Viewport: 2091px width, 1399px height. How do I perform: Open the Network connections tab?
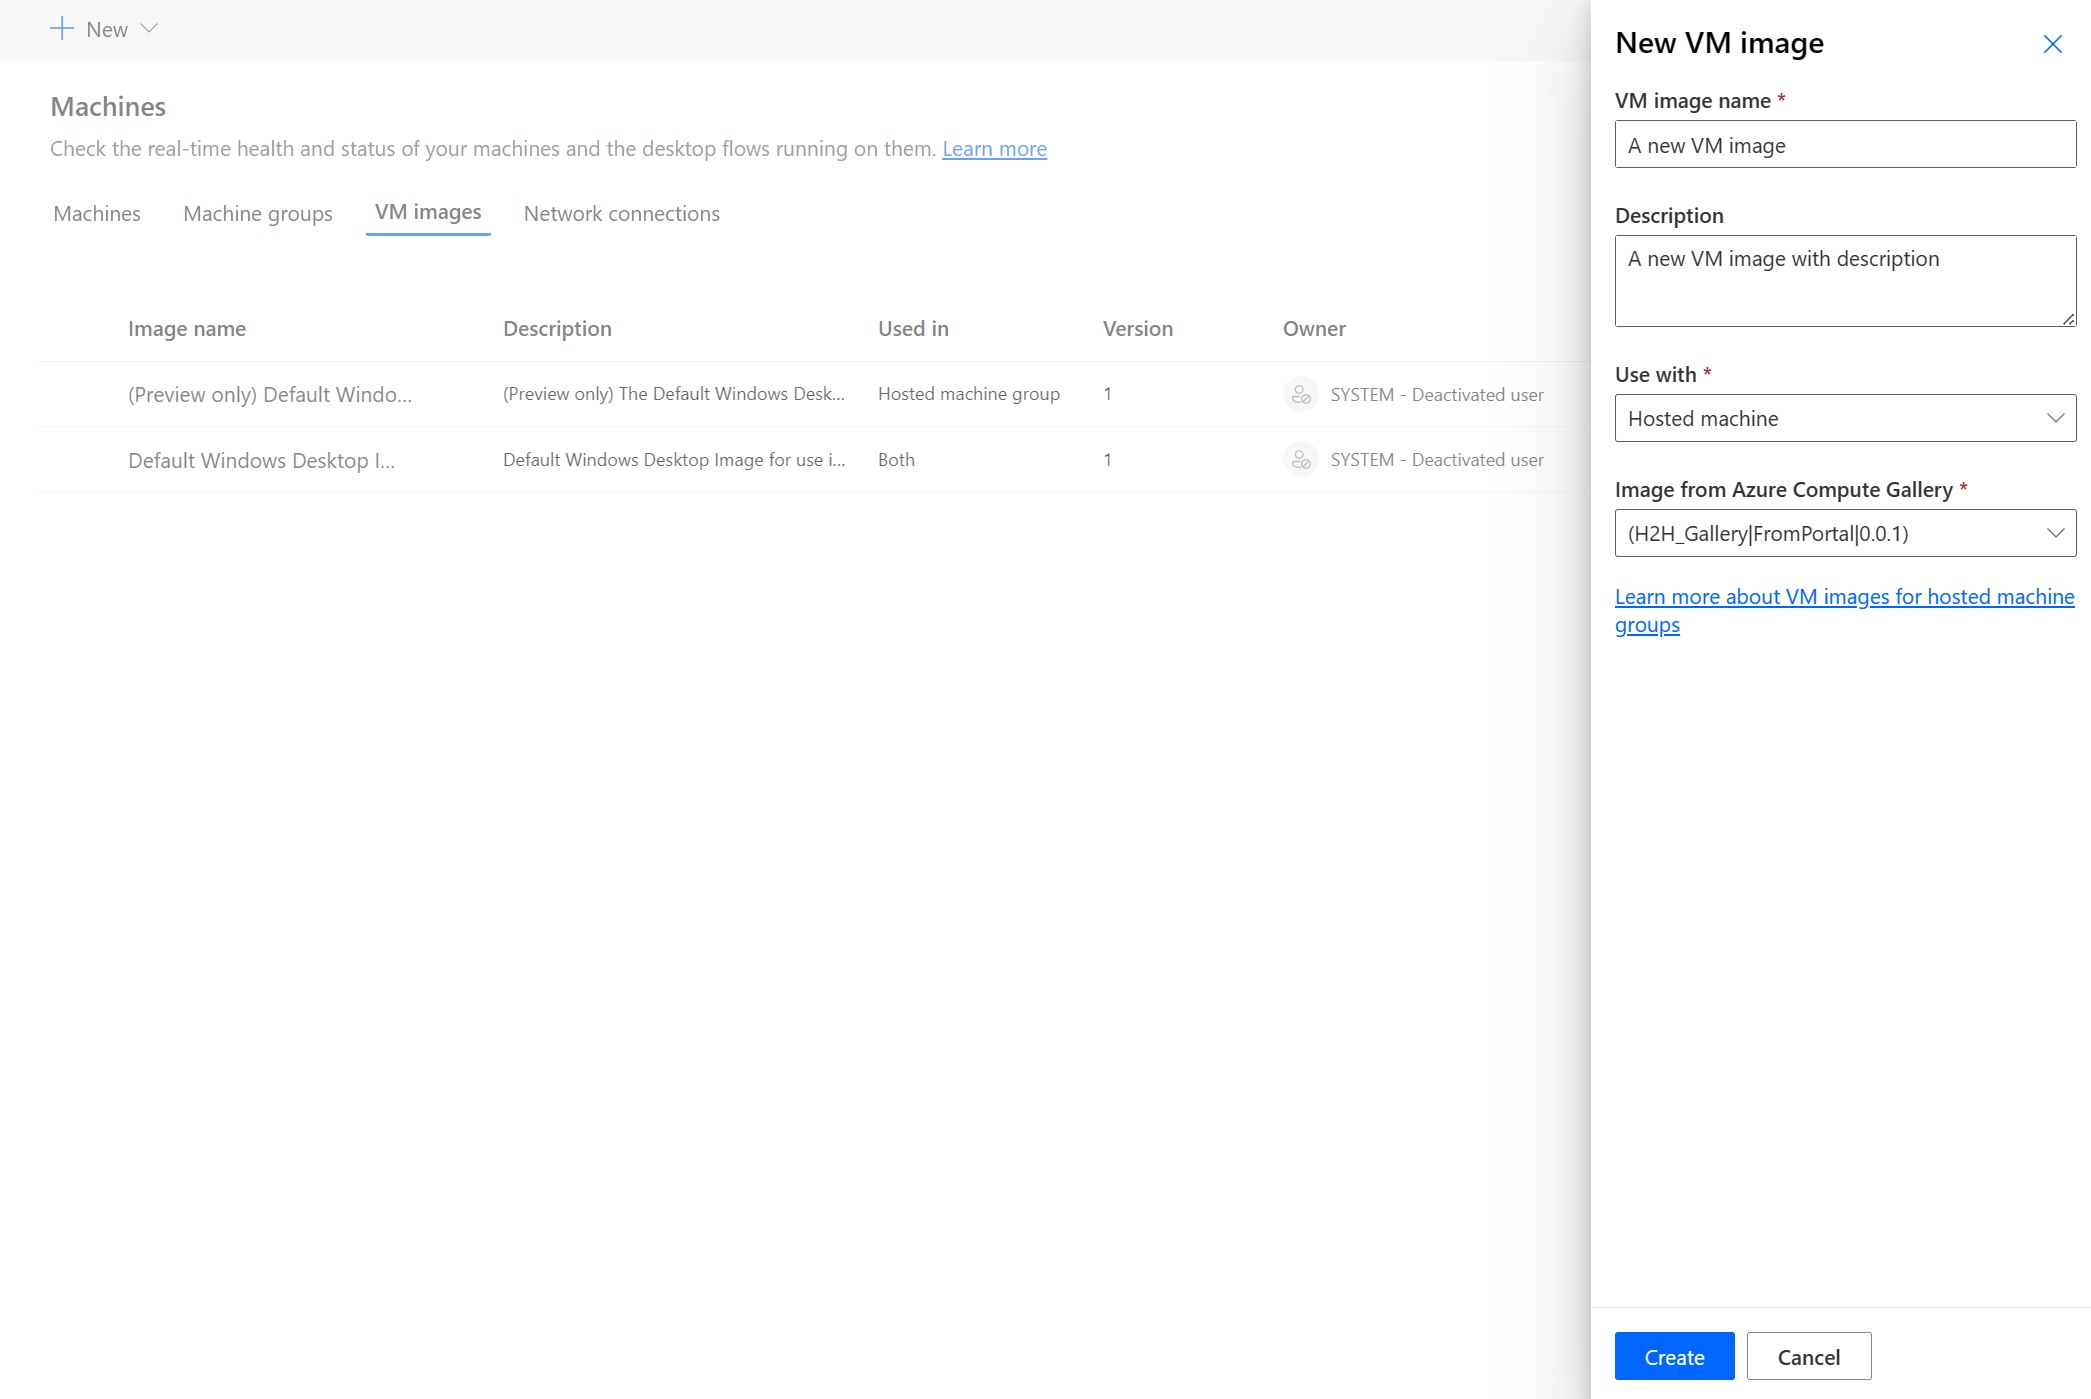coord(622,212)
